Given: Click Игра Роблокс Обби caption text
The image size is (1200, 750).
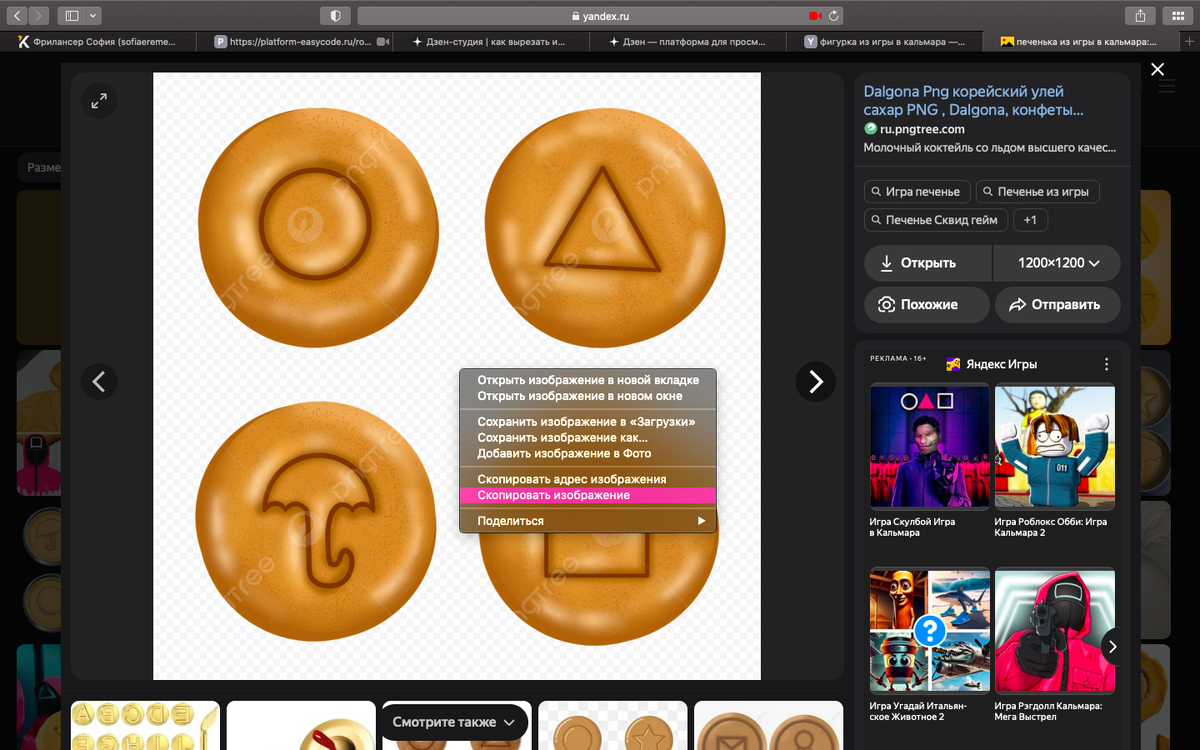Looking at the screenshot, I should [1051, 527].
